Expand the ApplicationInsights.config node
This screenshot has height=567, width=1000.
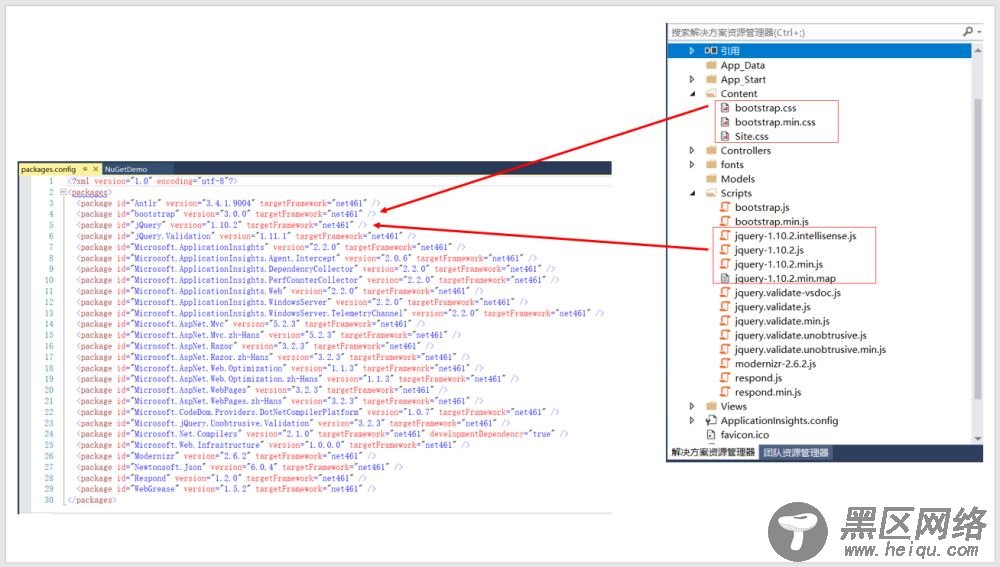tap(692, 420)
